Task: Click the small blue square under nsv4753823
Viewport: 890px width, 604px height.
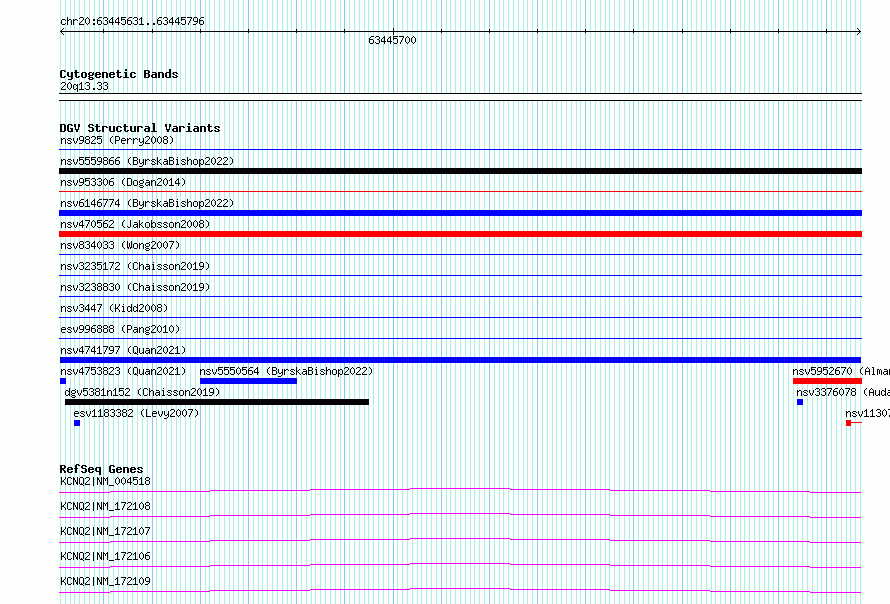Action: [63, 381]
